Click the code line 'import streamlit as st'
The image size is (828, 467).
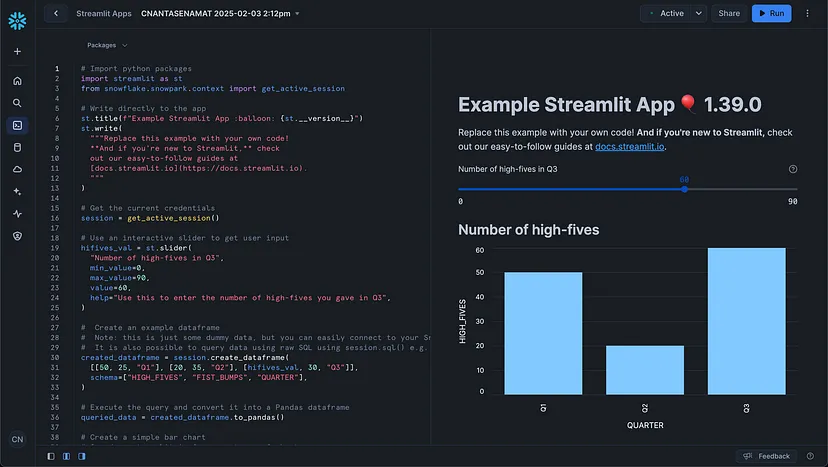pos(131,79)
